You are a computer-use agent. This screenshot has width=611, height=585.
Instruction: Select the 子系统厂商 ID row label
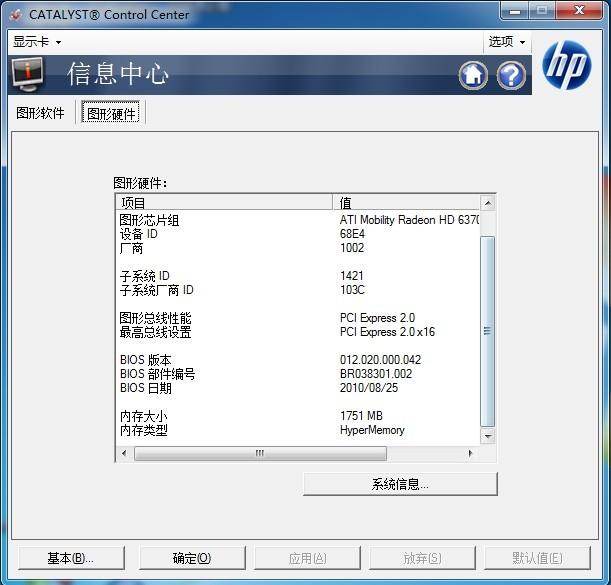(156, 290)
